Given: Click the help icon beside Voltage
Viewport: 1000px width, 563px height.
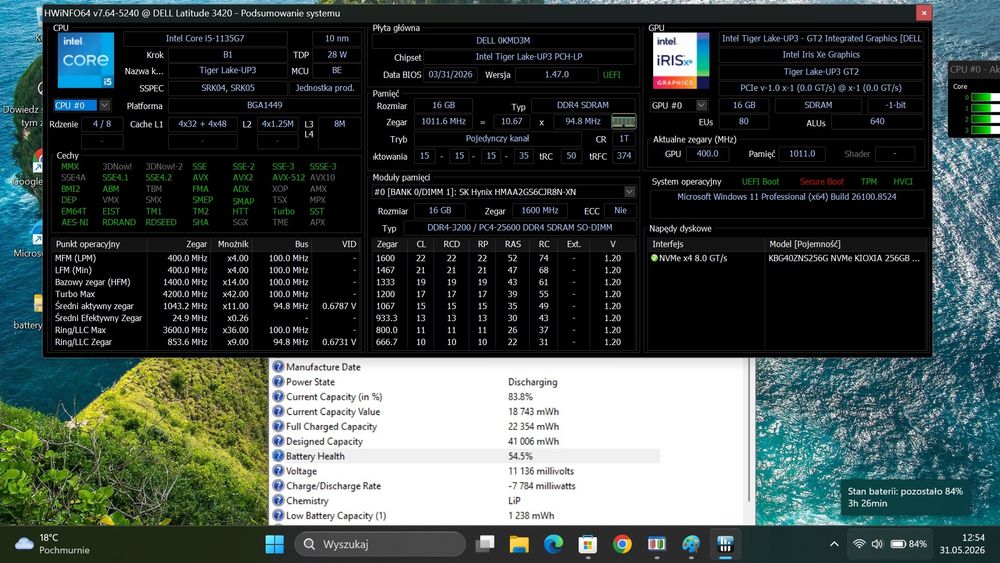Looking at the screenshot, I should pos(278,471).
